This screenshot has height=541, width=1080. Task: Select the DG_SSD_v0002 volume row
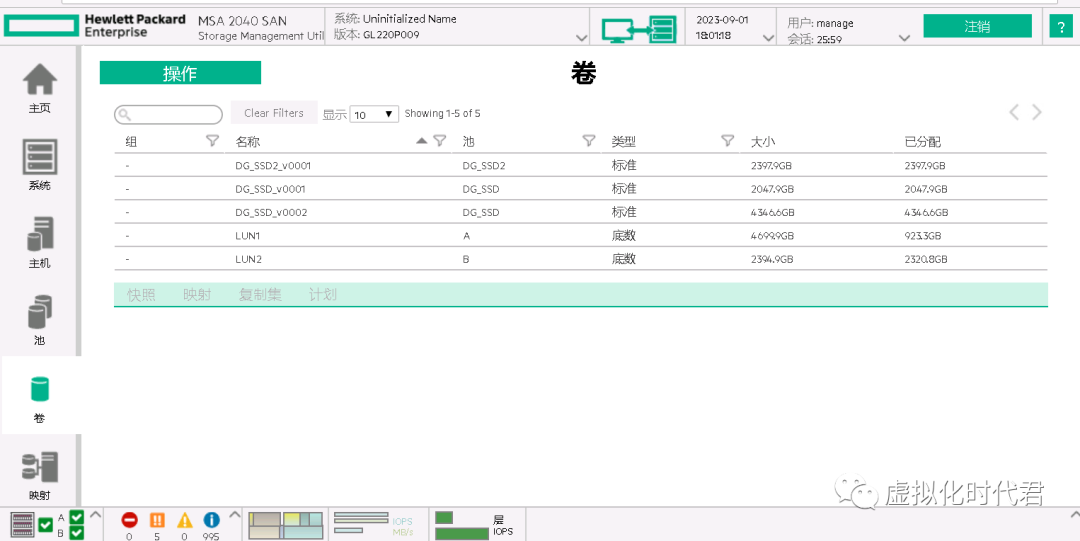581,212
